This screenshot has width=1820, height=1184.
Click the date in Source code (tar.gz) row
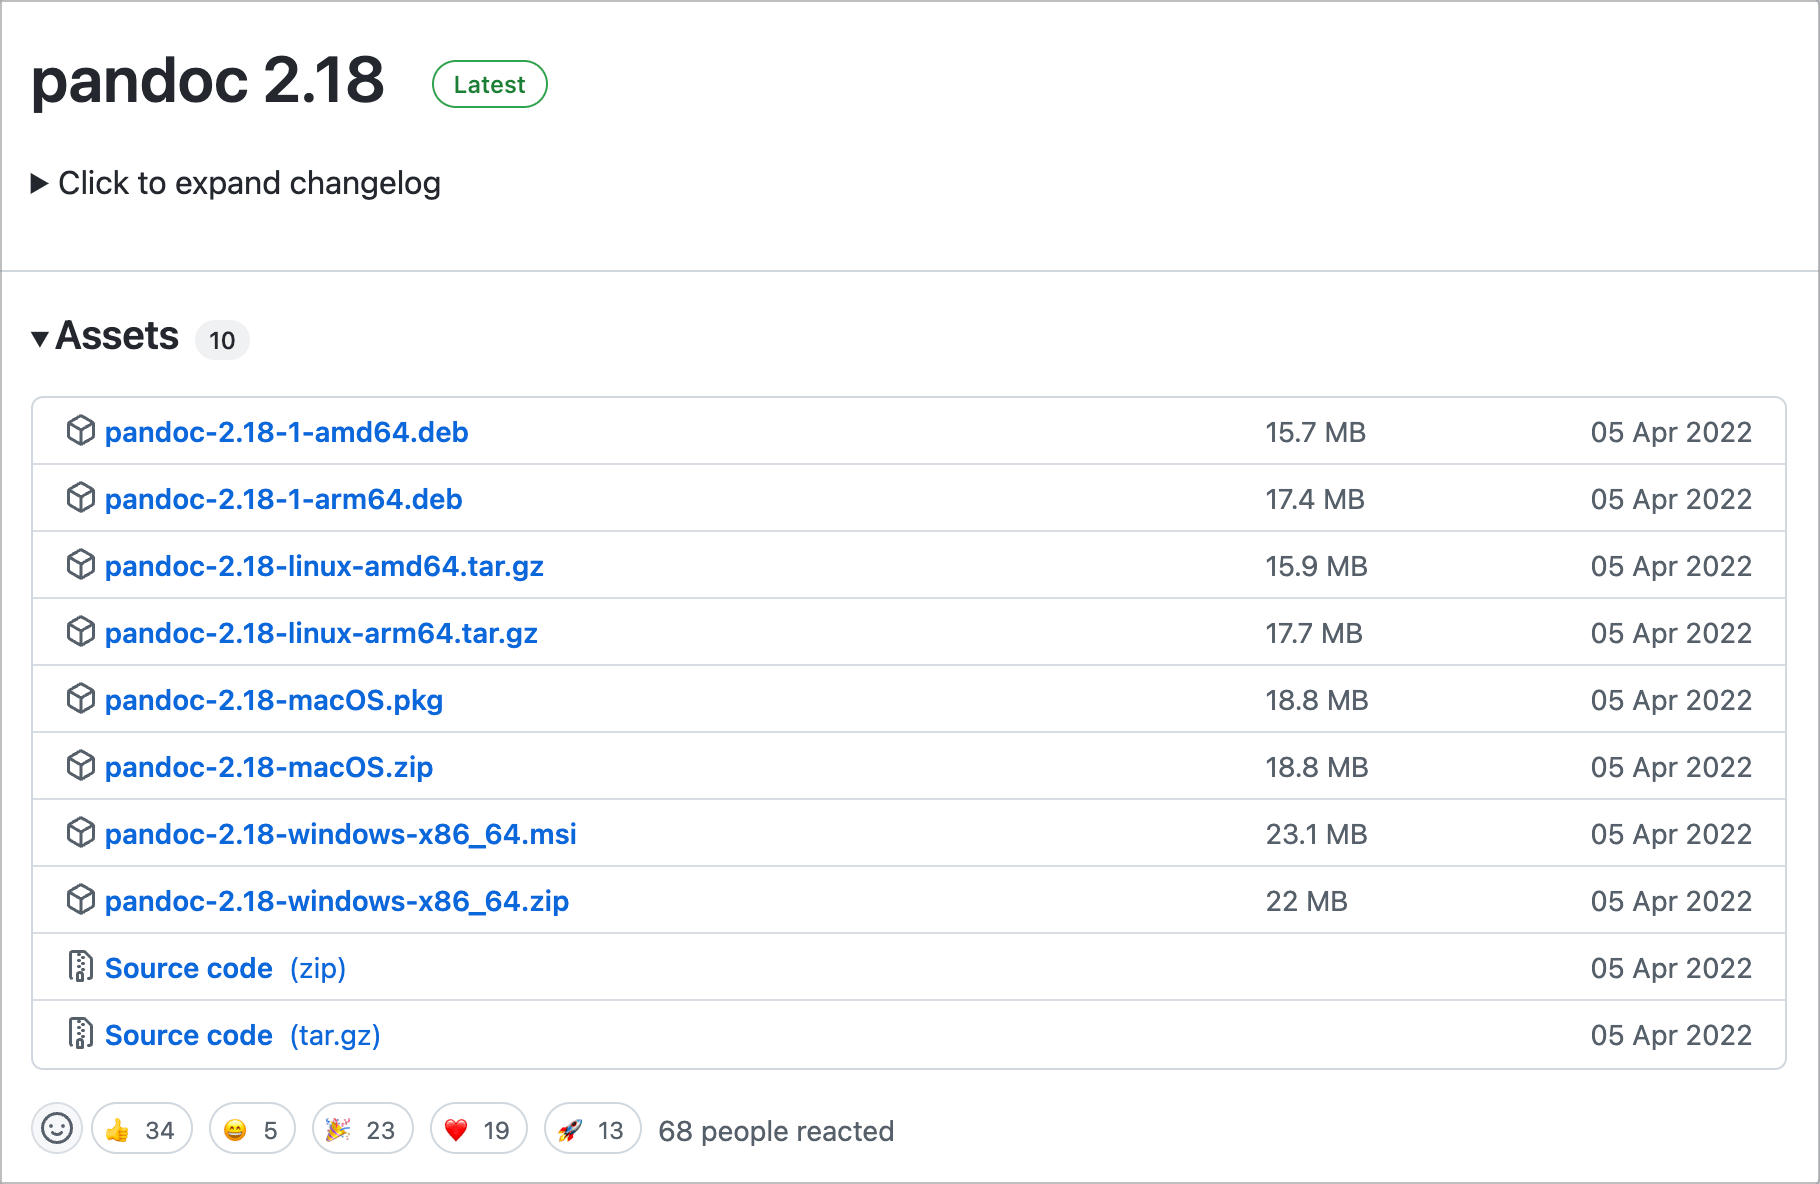tap(1671, 1035)
